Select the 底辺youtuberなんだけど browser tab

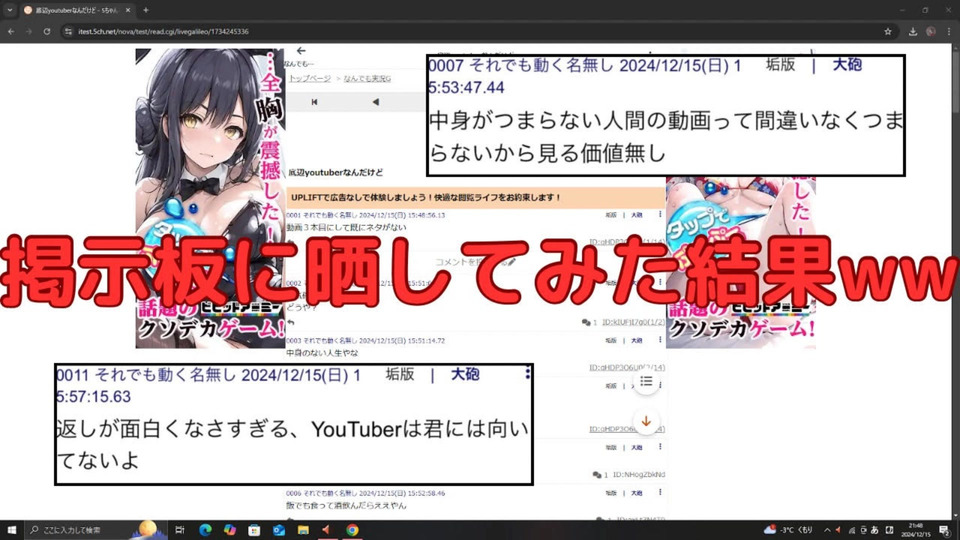point(77,10)
